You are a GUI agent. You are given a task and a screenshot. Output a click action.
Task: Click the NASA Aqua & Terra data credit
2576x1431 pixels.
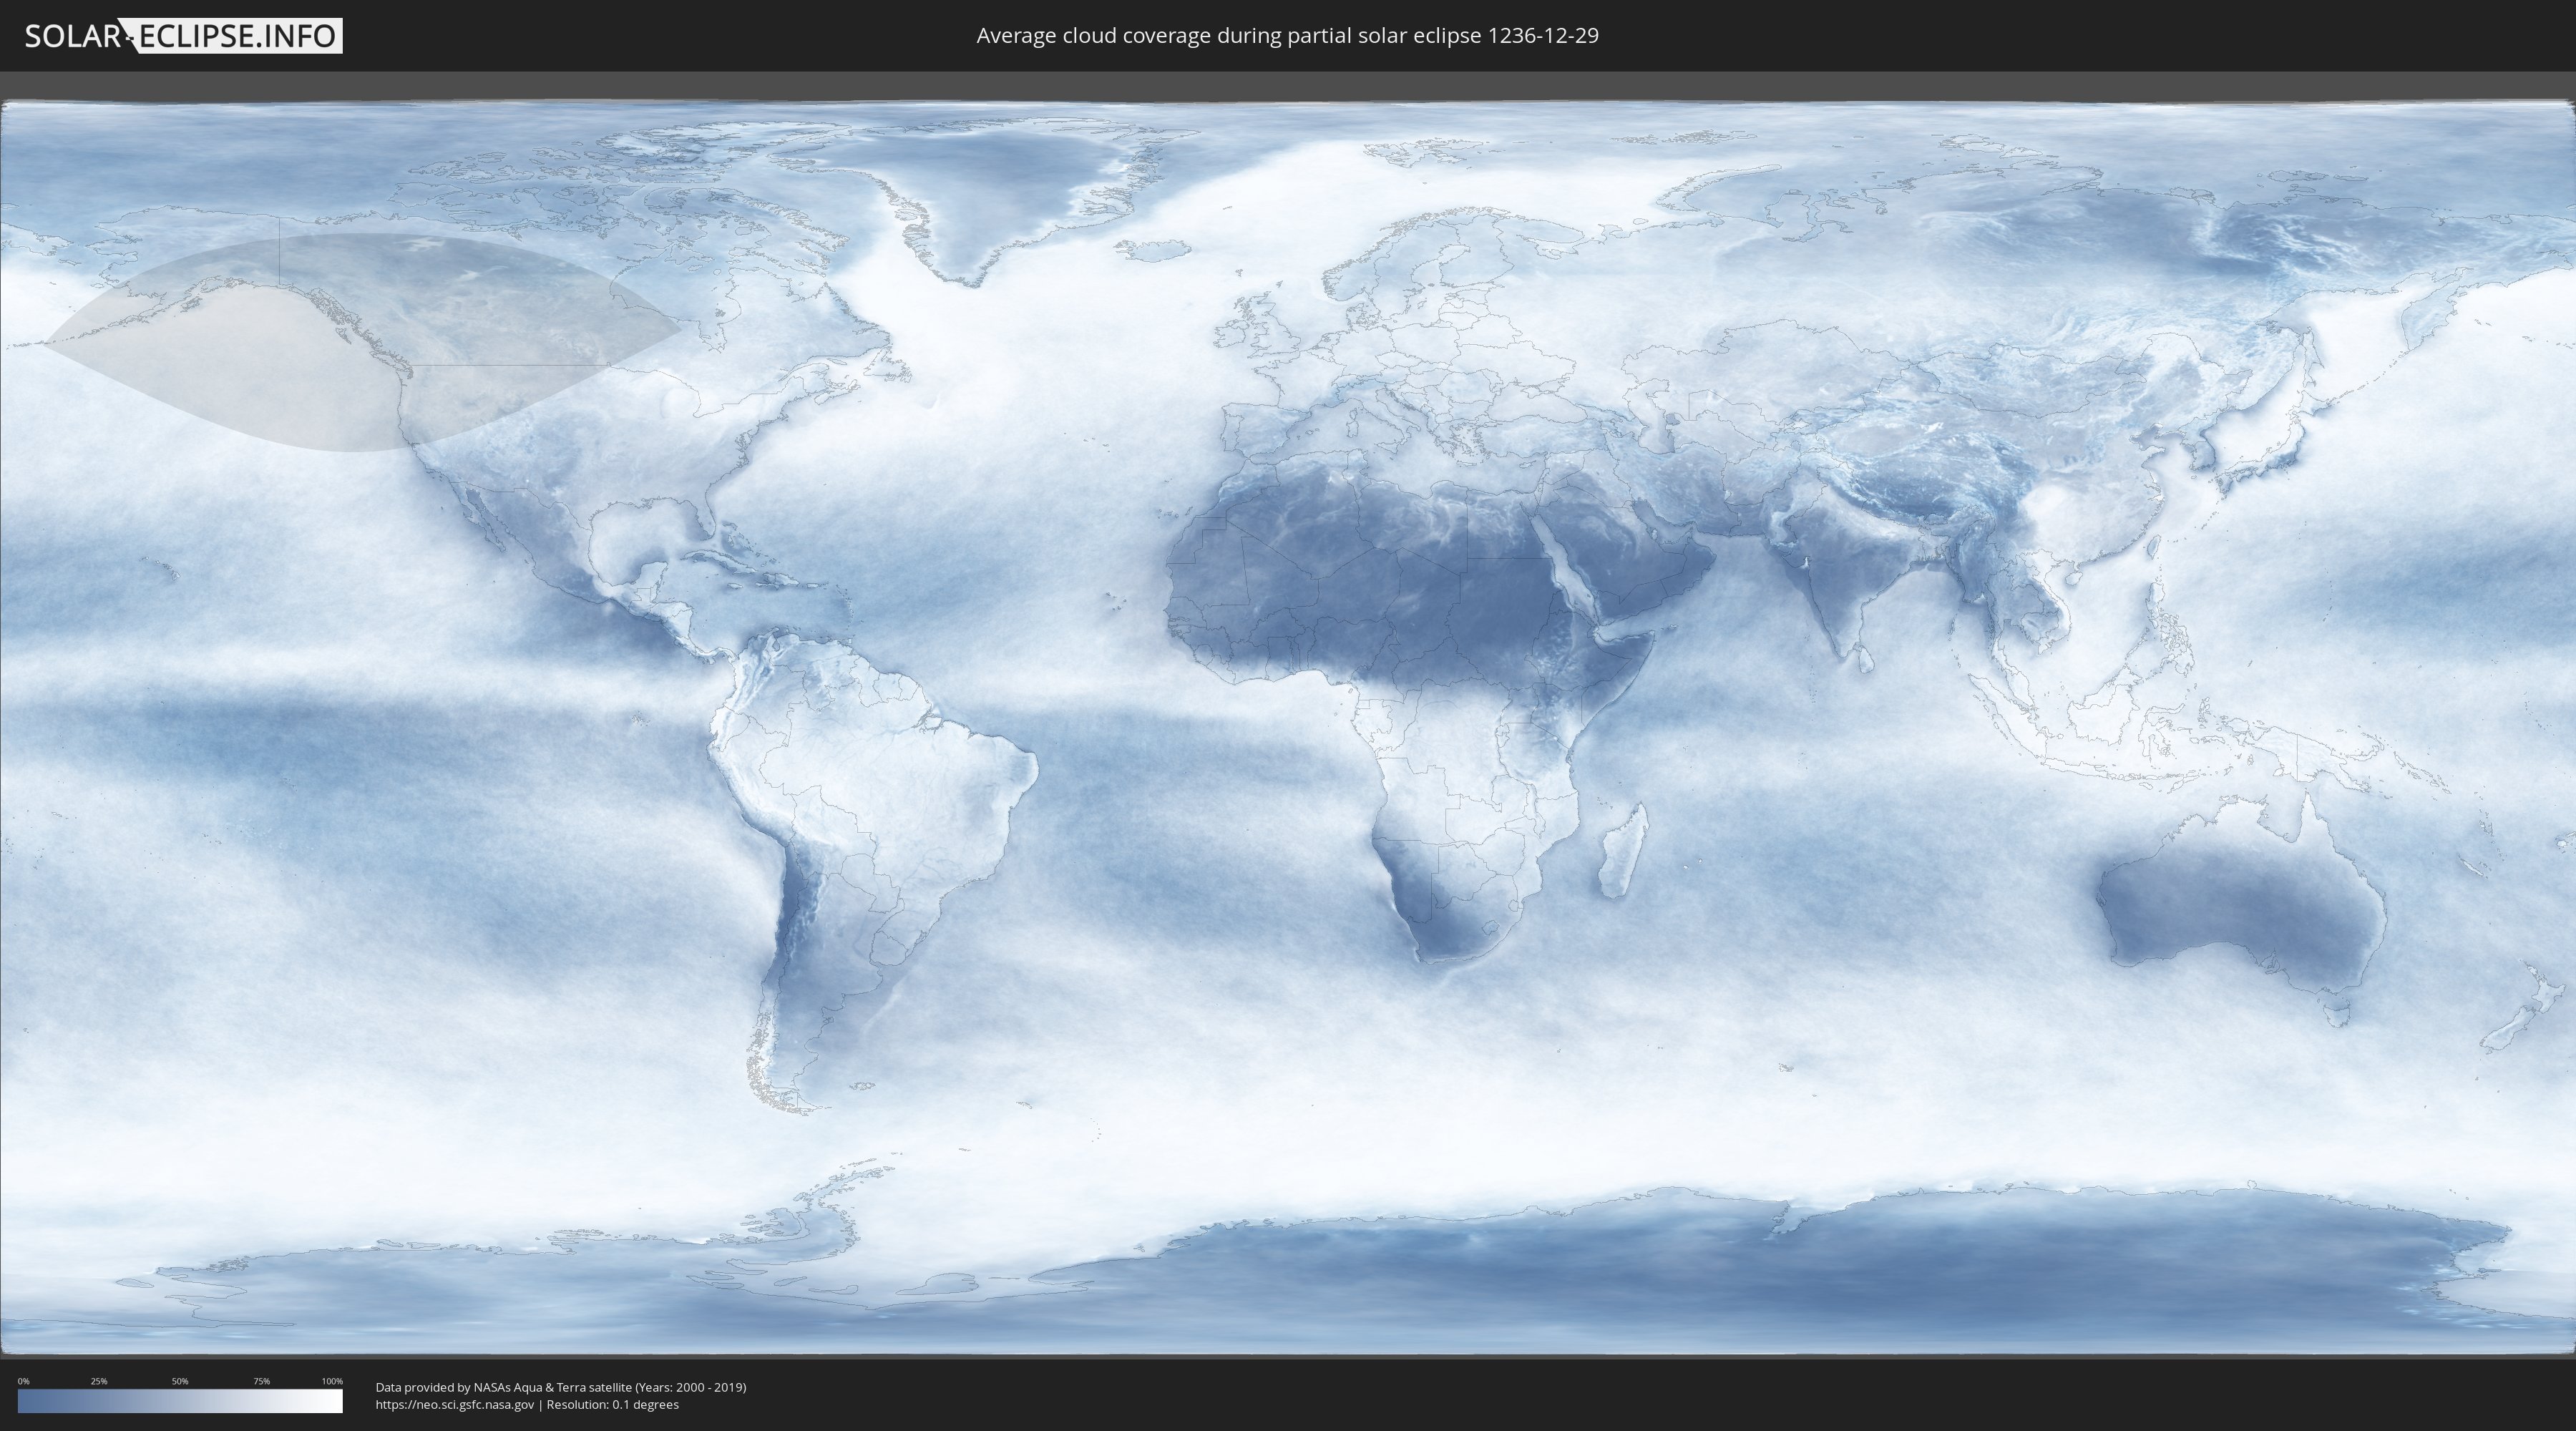tap(560, 1387)
